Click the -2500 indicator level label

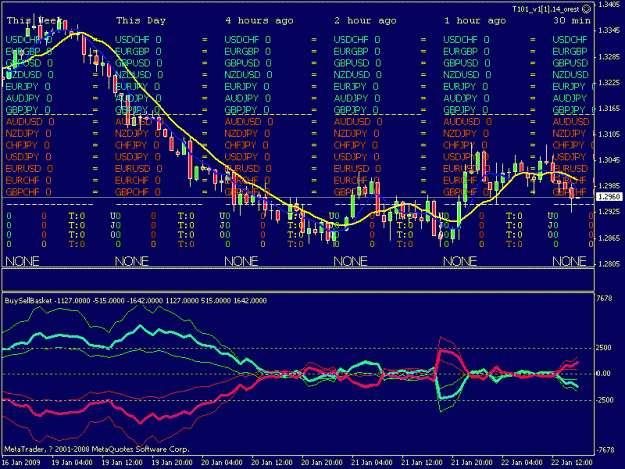(x=604, y=400)
